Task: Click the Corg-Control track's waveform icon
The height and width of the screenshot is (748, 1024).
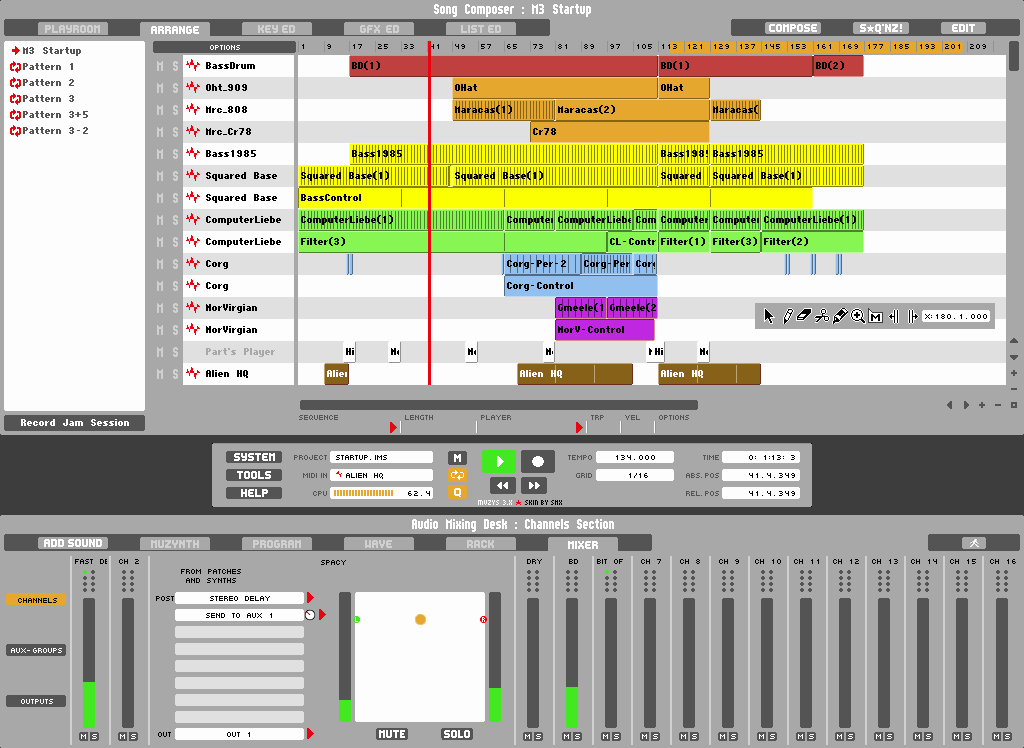Action: coord(192,285)
